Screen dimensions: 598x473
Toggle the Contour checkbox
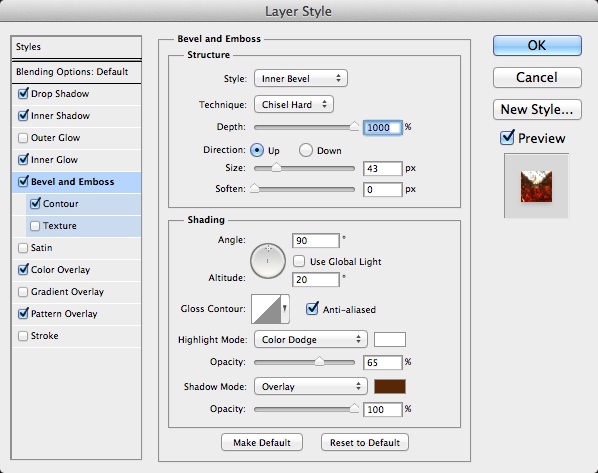pyautogui.click(x=35, y=203)
